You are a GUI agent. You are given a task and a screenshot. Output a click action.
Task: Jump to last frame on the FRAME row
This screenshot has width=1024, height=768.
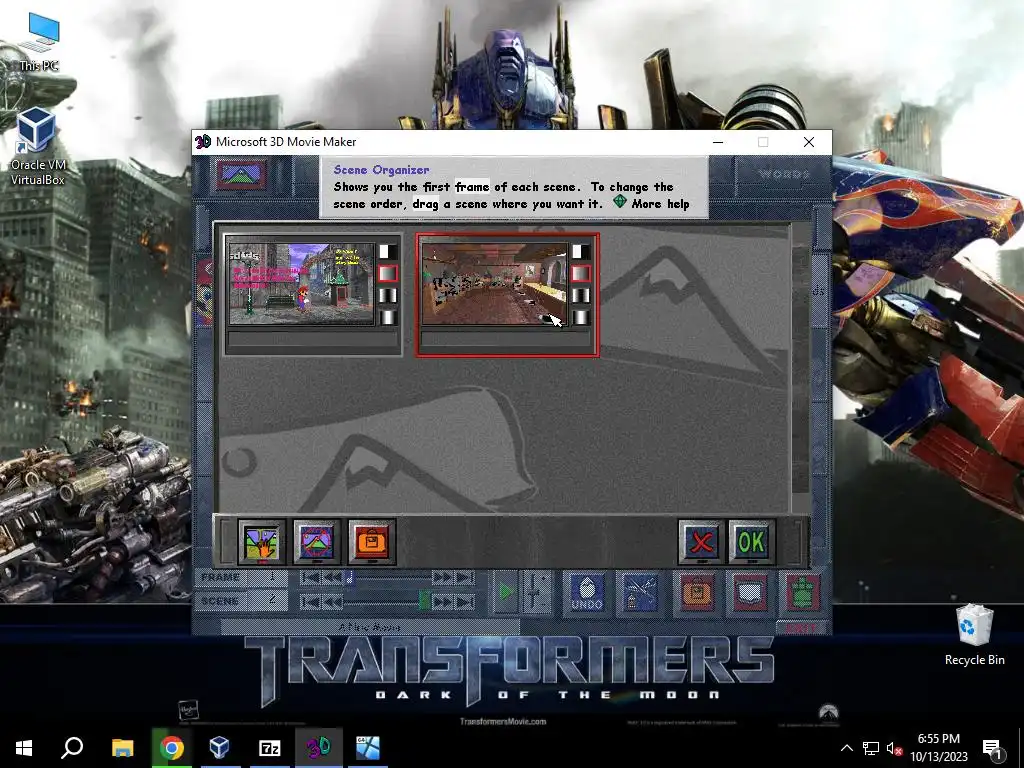464,577
